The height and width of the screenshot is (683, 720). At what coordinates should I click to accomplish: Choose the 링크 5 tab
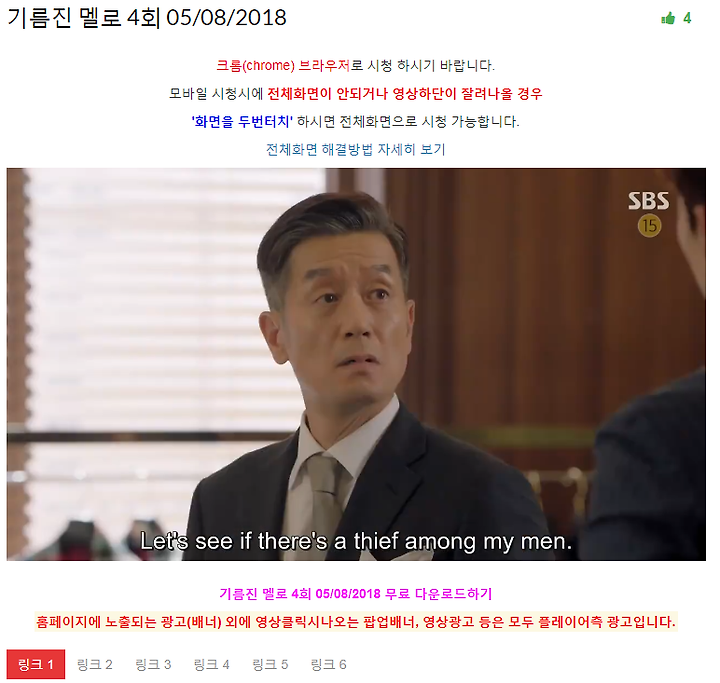click(x=270, y=664)
